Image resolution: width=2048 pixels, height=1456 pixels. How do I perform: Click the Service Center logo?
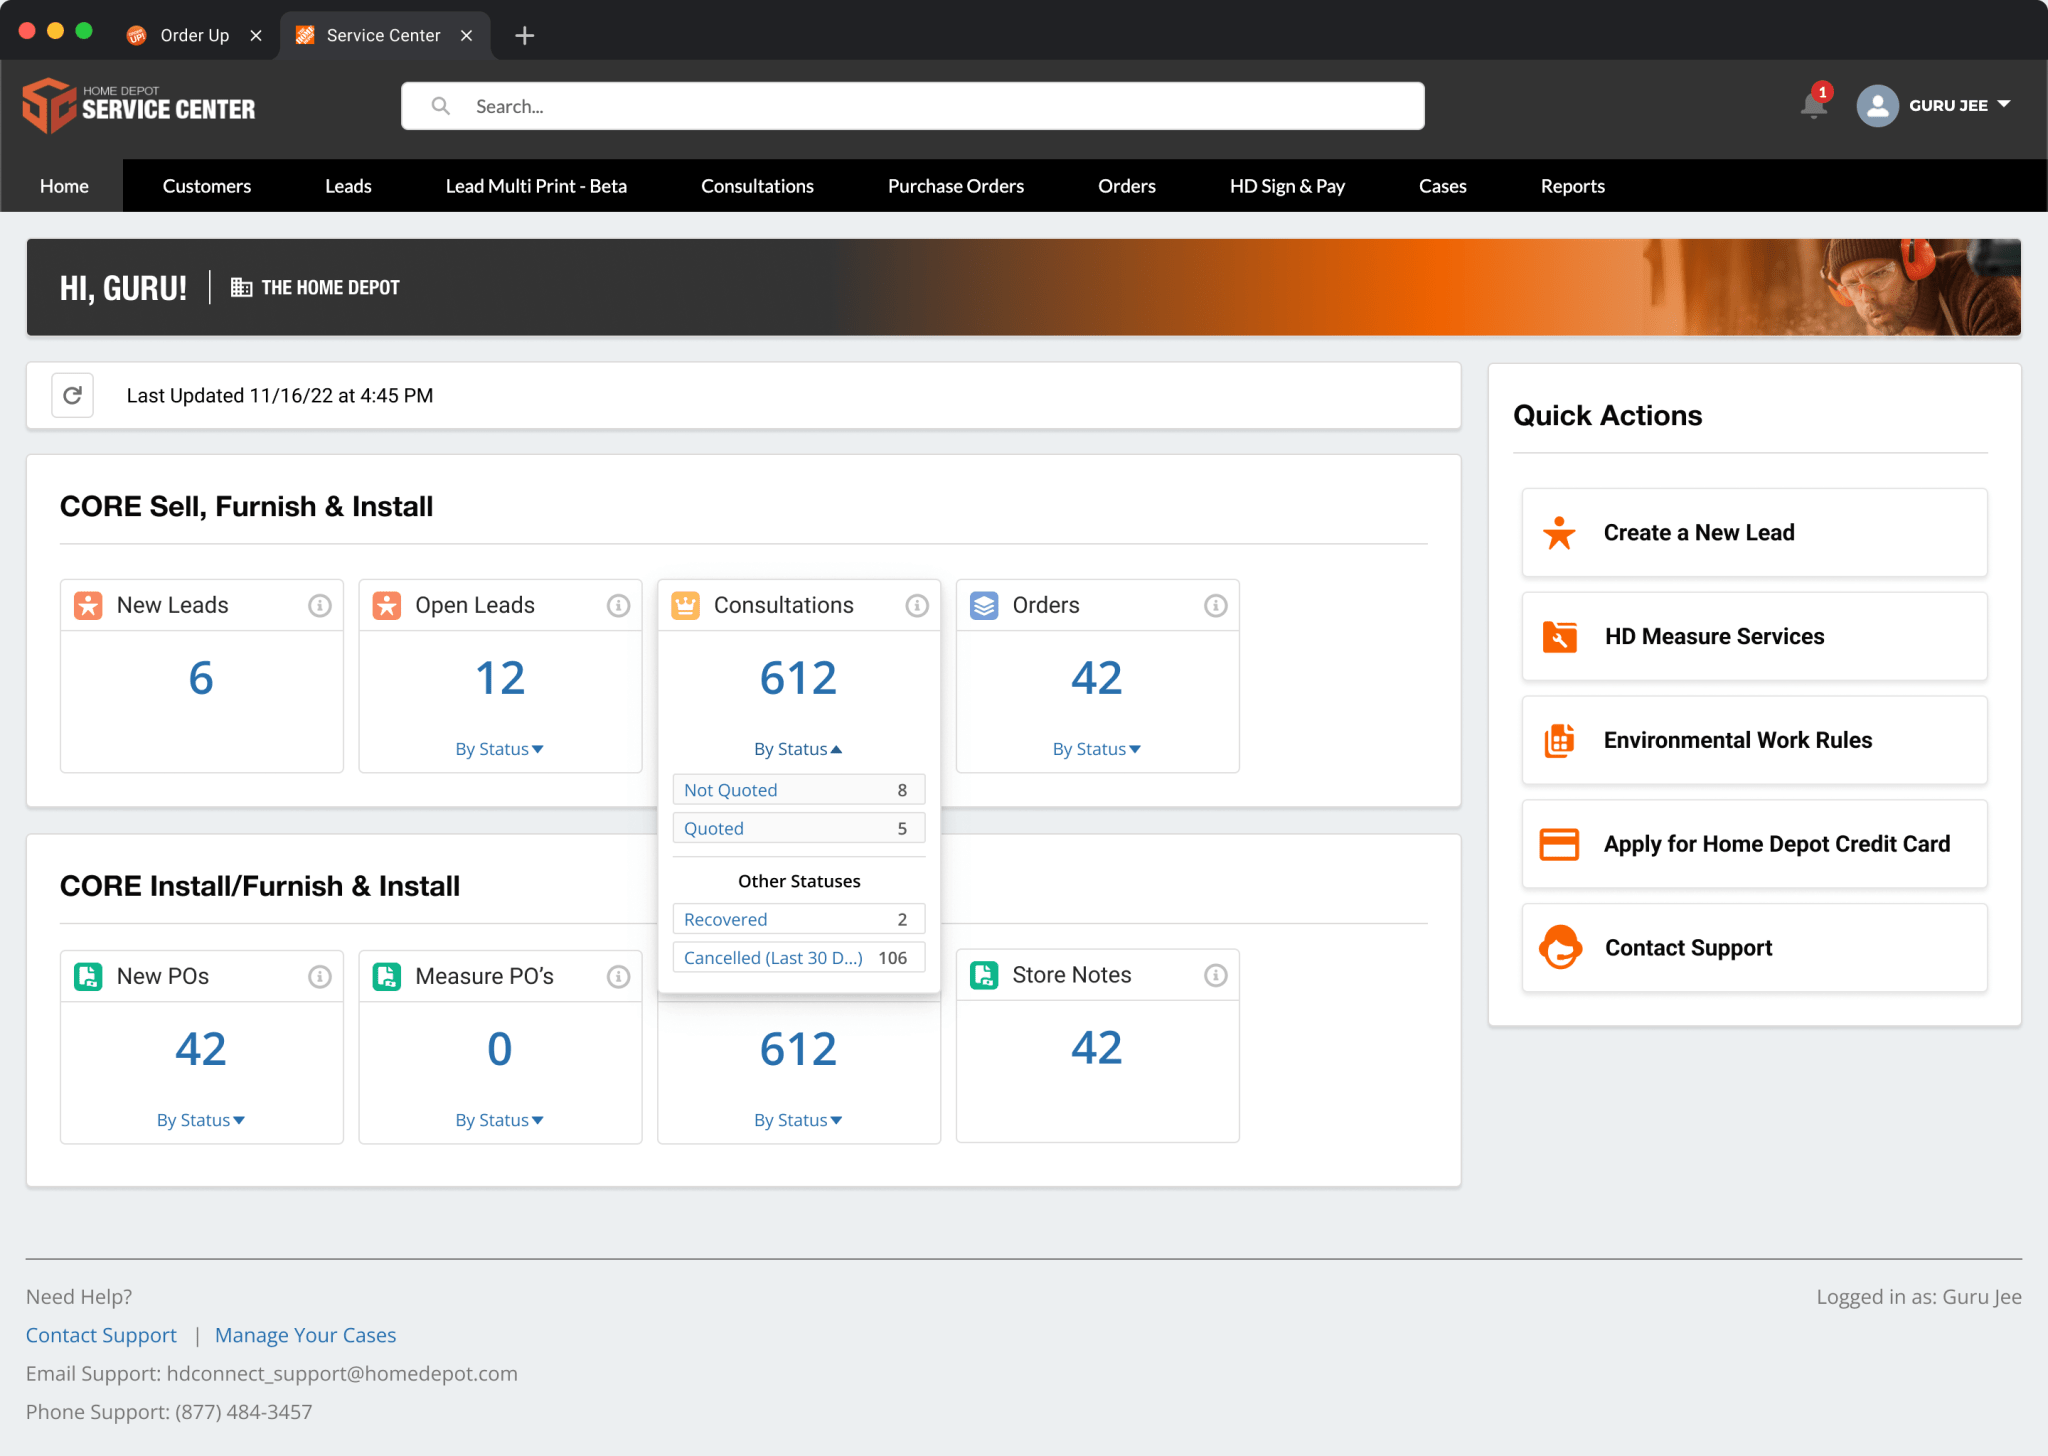pos(139,106)
